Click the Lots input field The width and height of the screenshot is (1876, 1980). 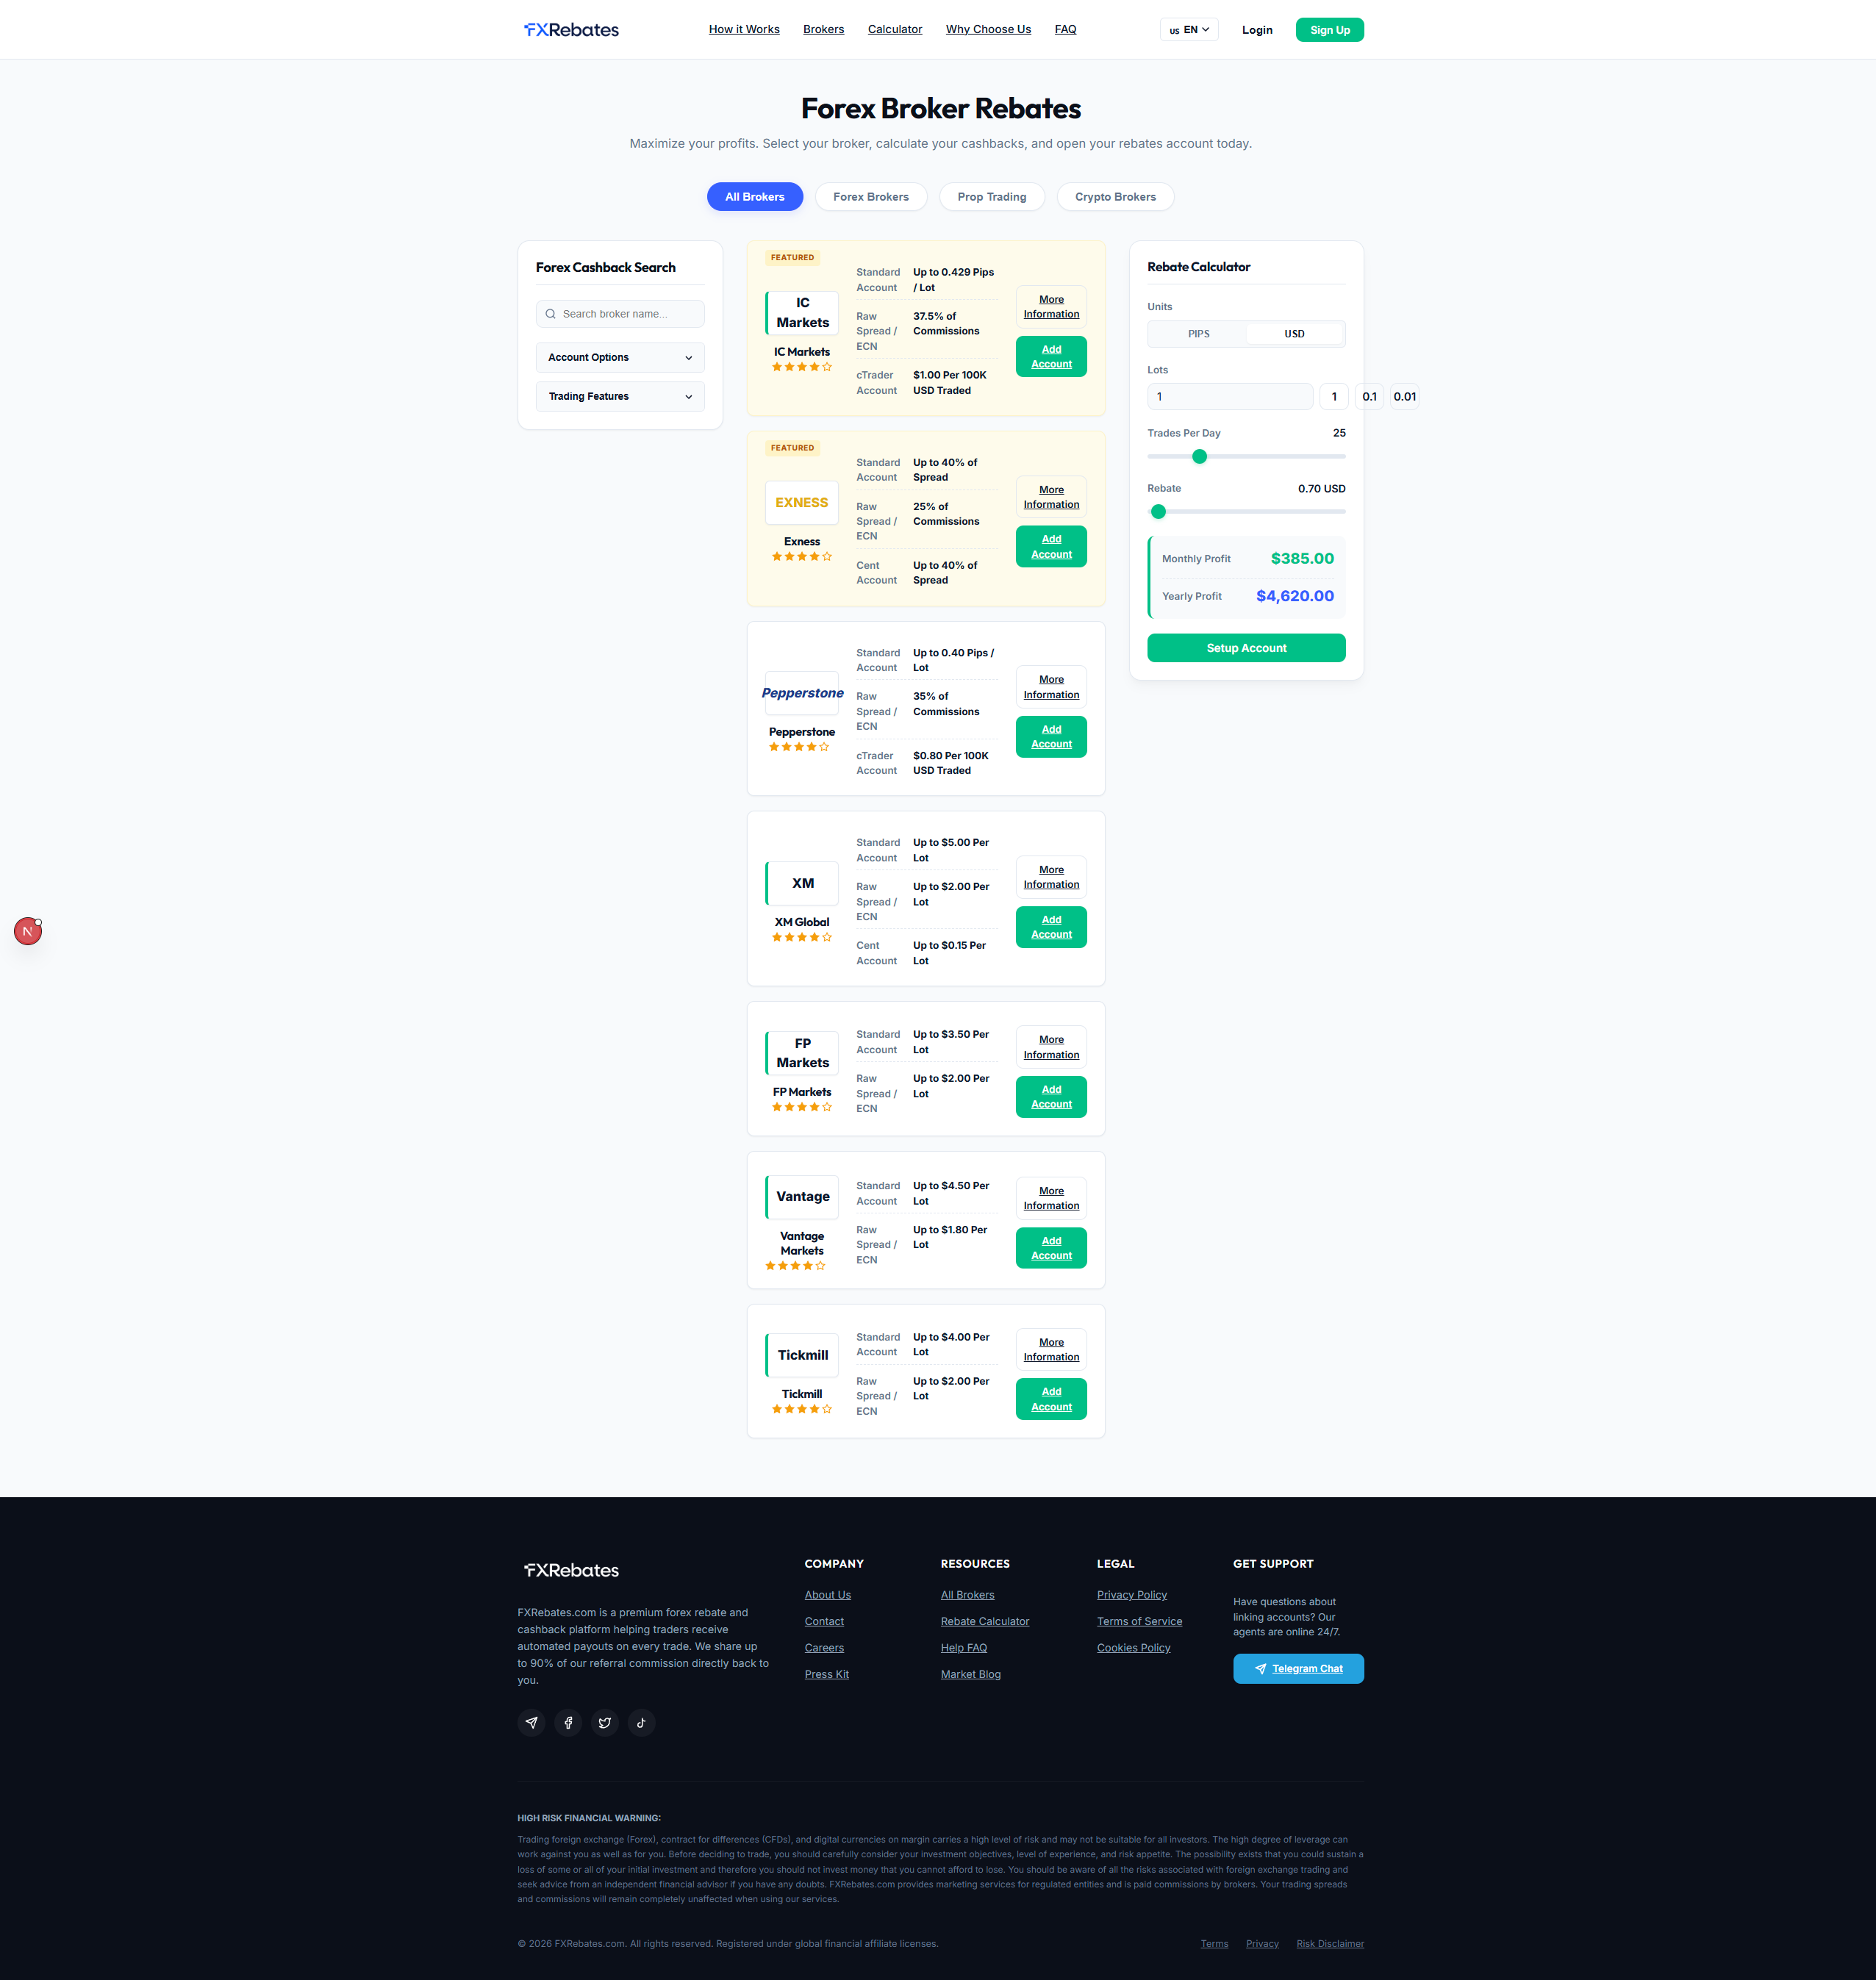point(1230,397)
